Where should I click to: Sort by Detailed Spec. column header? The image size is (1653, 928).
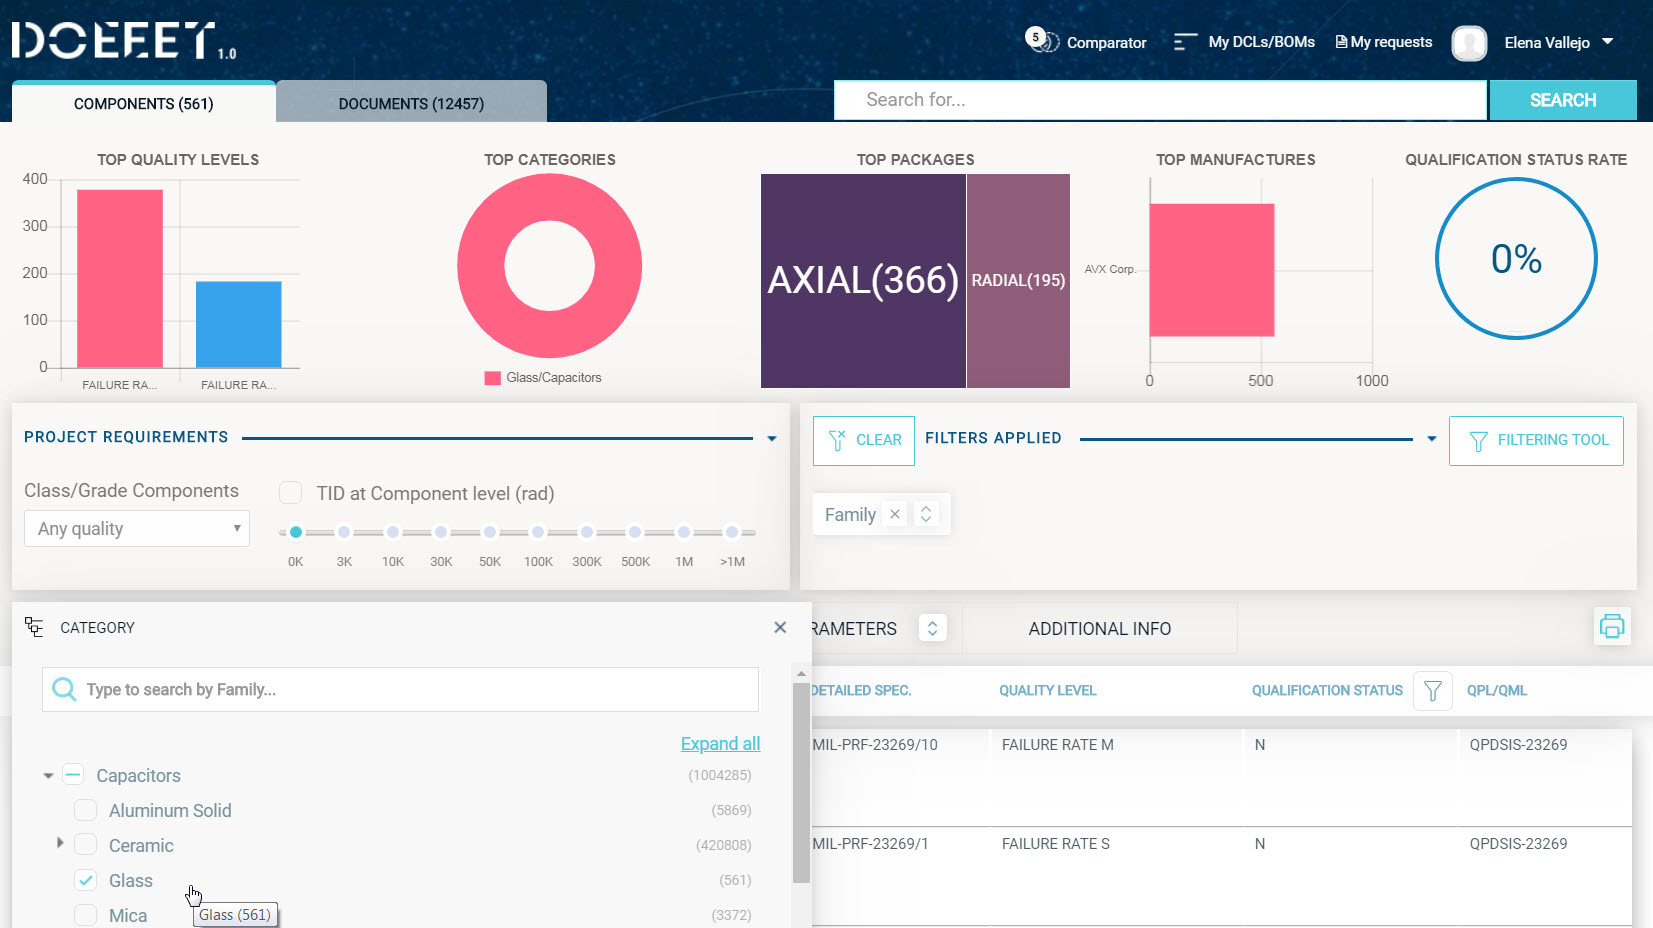point(861,690)
